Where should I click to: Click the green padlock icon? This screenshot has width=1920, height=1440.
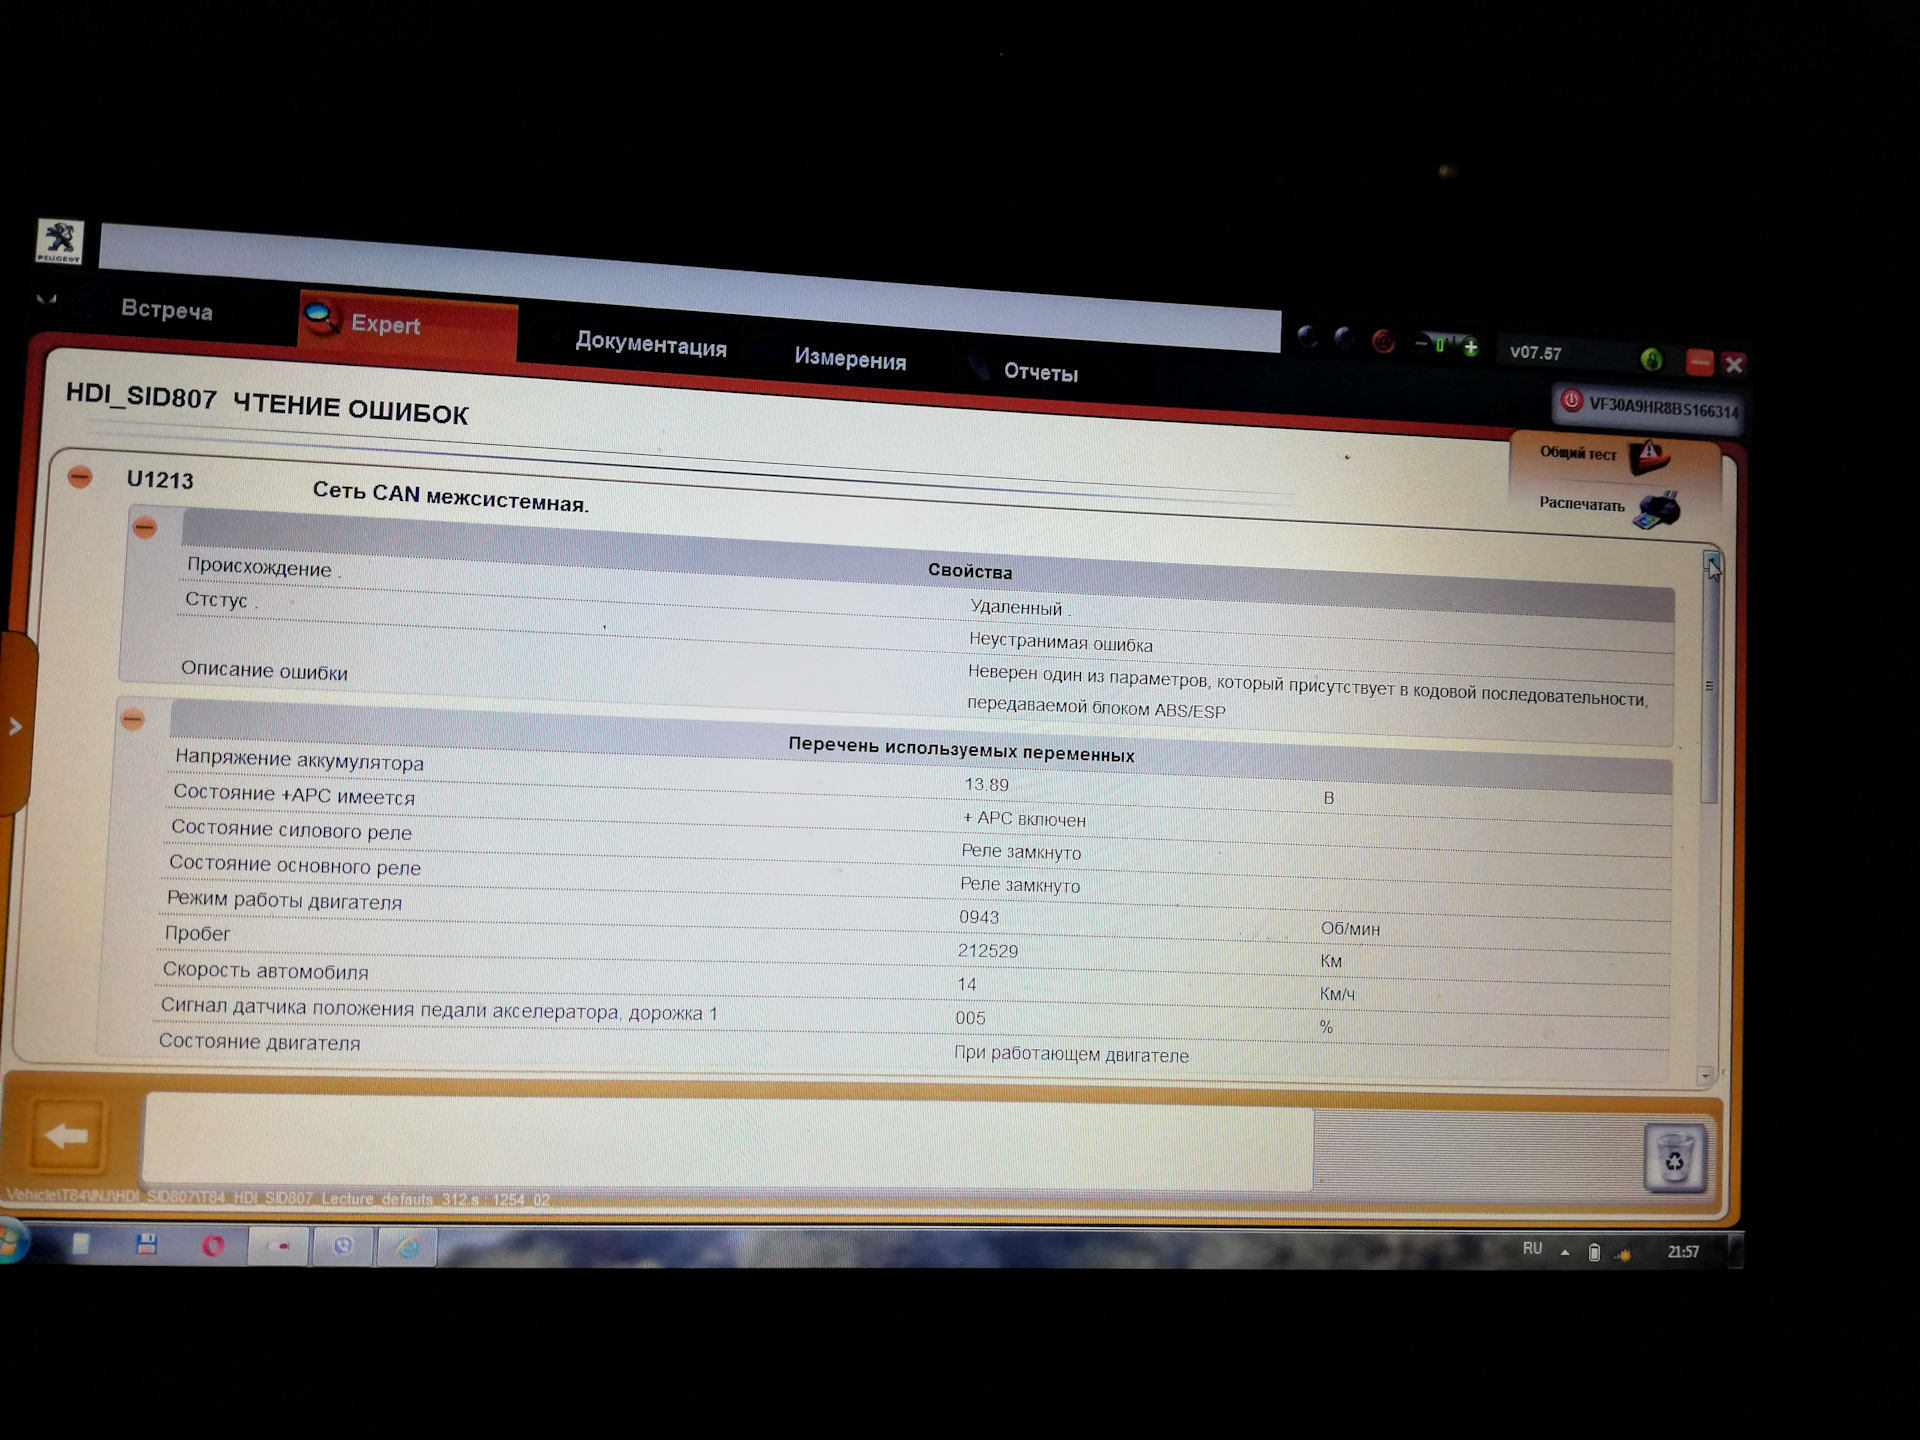click(x=1651, y=359)
